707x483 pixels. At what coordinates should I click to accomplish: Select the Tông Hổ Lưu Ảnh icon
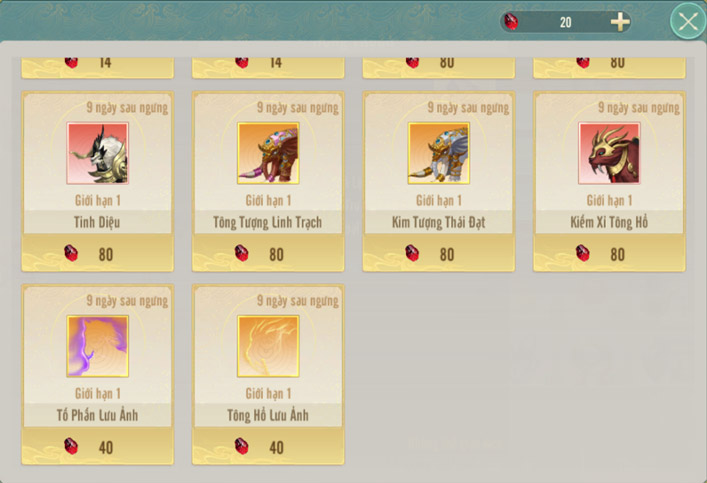(268, 346)
